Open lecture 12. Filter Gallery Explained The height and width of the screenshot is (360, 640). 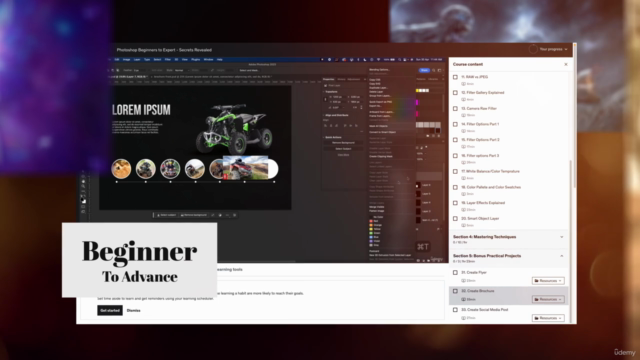pos(482,93)
